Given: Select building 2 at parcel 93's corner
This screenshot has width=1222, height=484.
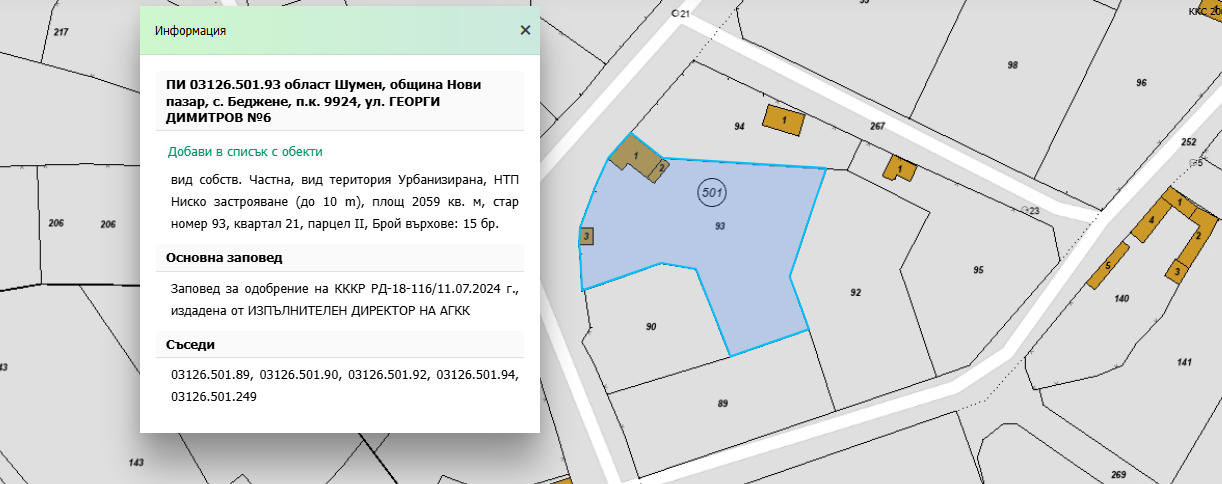Looking at the screenshot, I should coord(660,170).
